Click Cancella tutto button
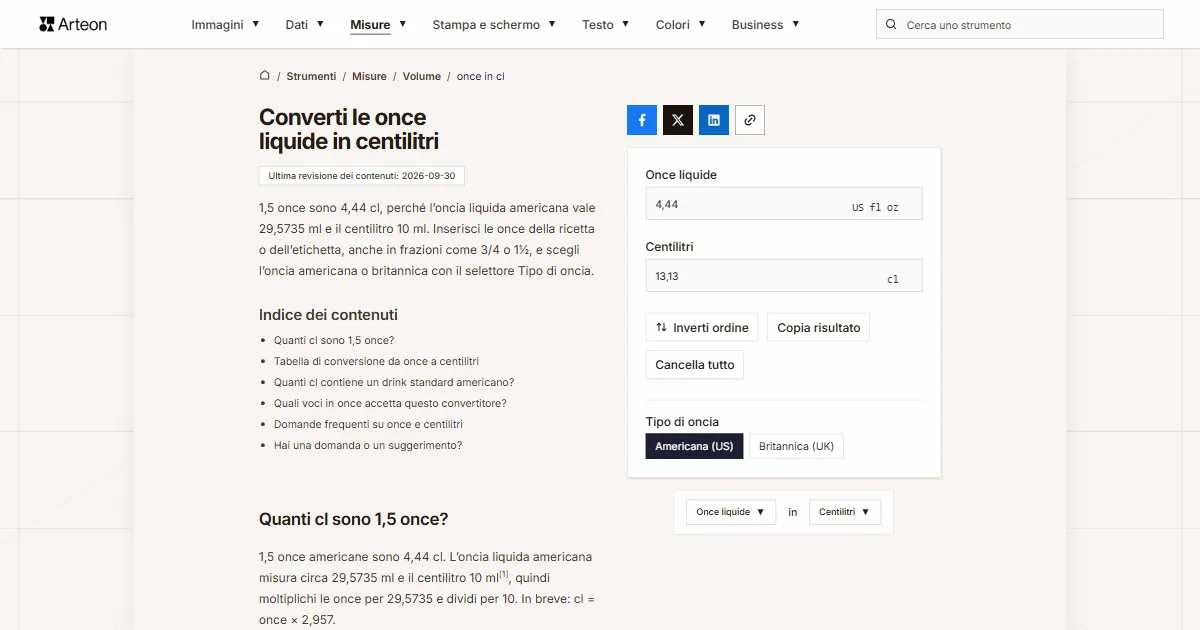 (x=695, y=365)
